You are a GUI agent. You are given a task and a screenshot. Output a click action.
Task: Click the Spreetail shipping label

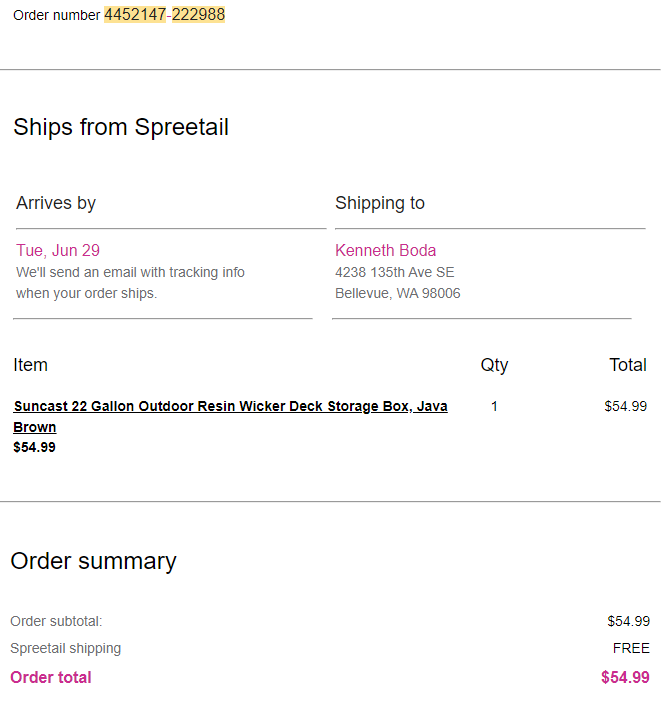point(66,648)
